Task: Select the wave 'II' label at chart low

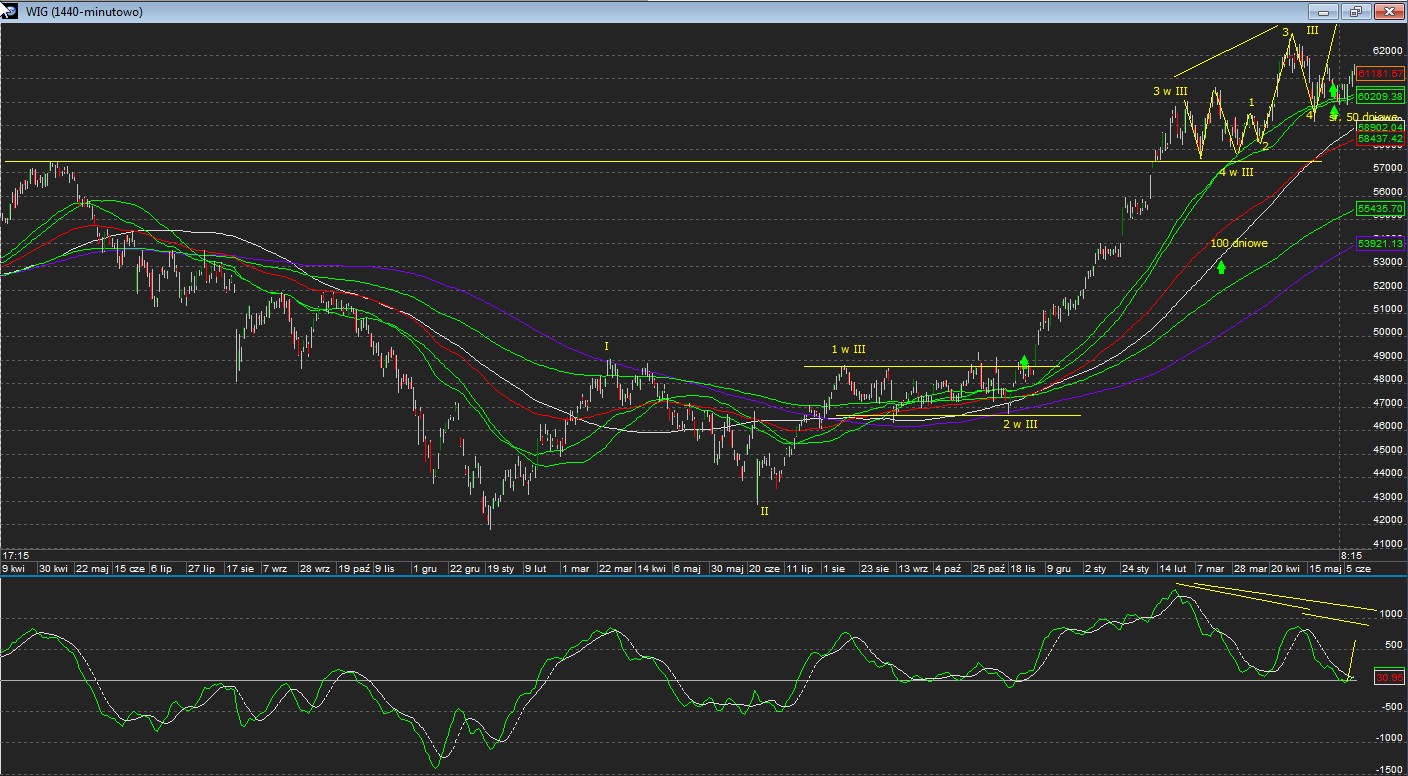Action: (764, 510)
